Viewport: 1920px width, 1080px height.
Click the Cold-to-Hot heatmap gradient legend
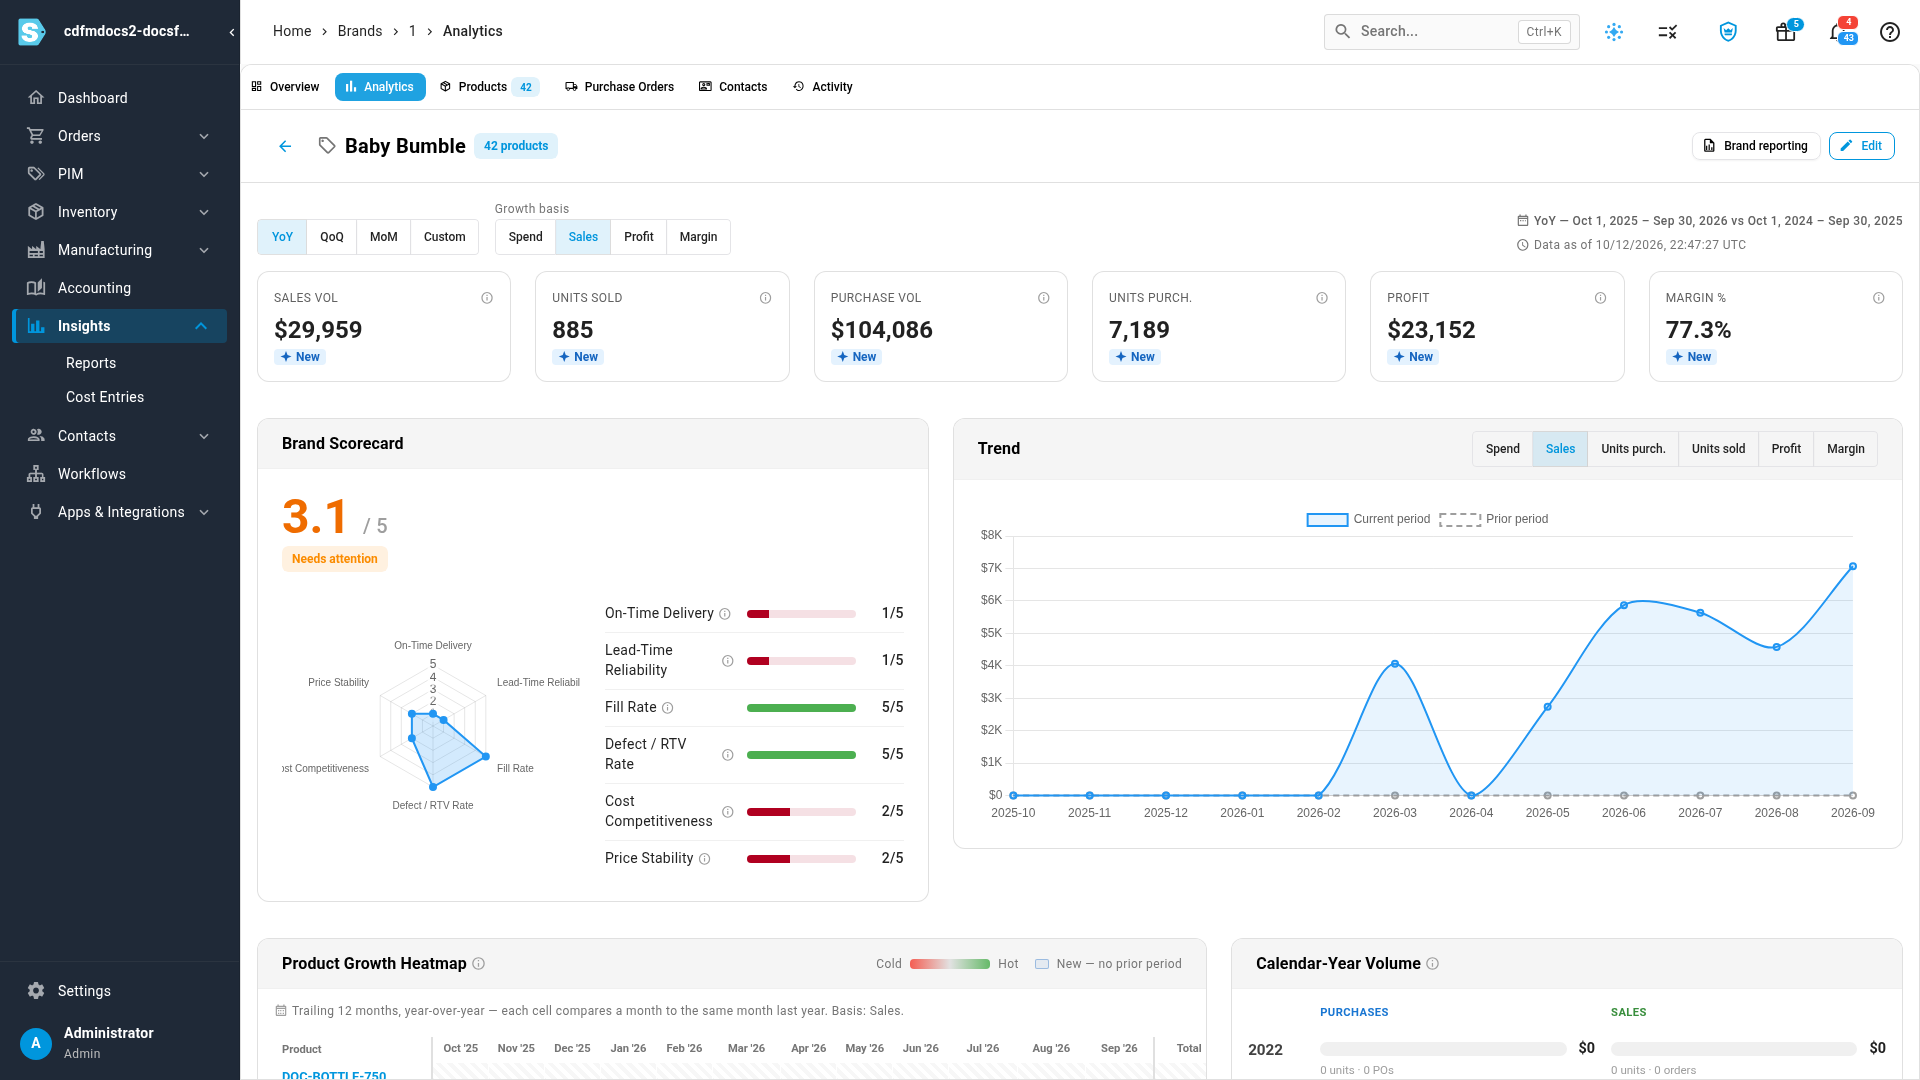[x=949, y=964]
